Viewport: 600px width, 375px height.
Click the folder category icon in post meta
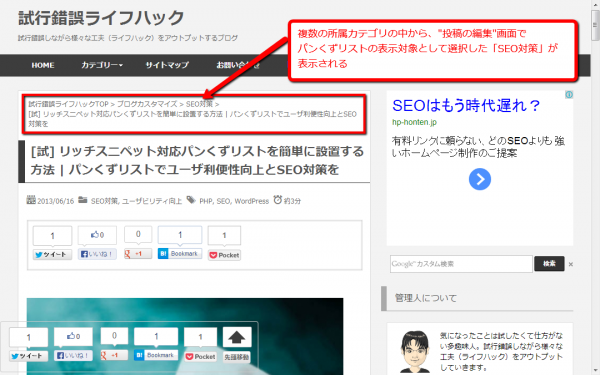(x=83, y=200)
